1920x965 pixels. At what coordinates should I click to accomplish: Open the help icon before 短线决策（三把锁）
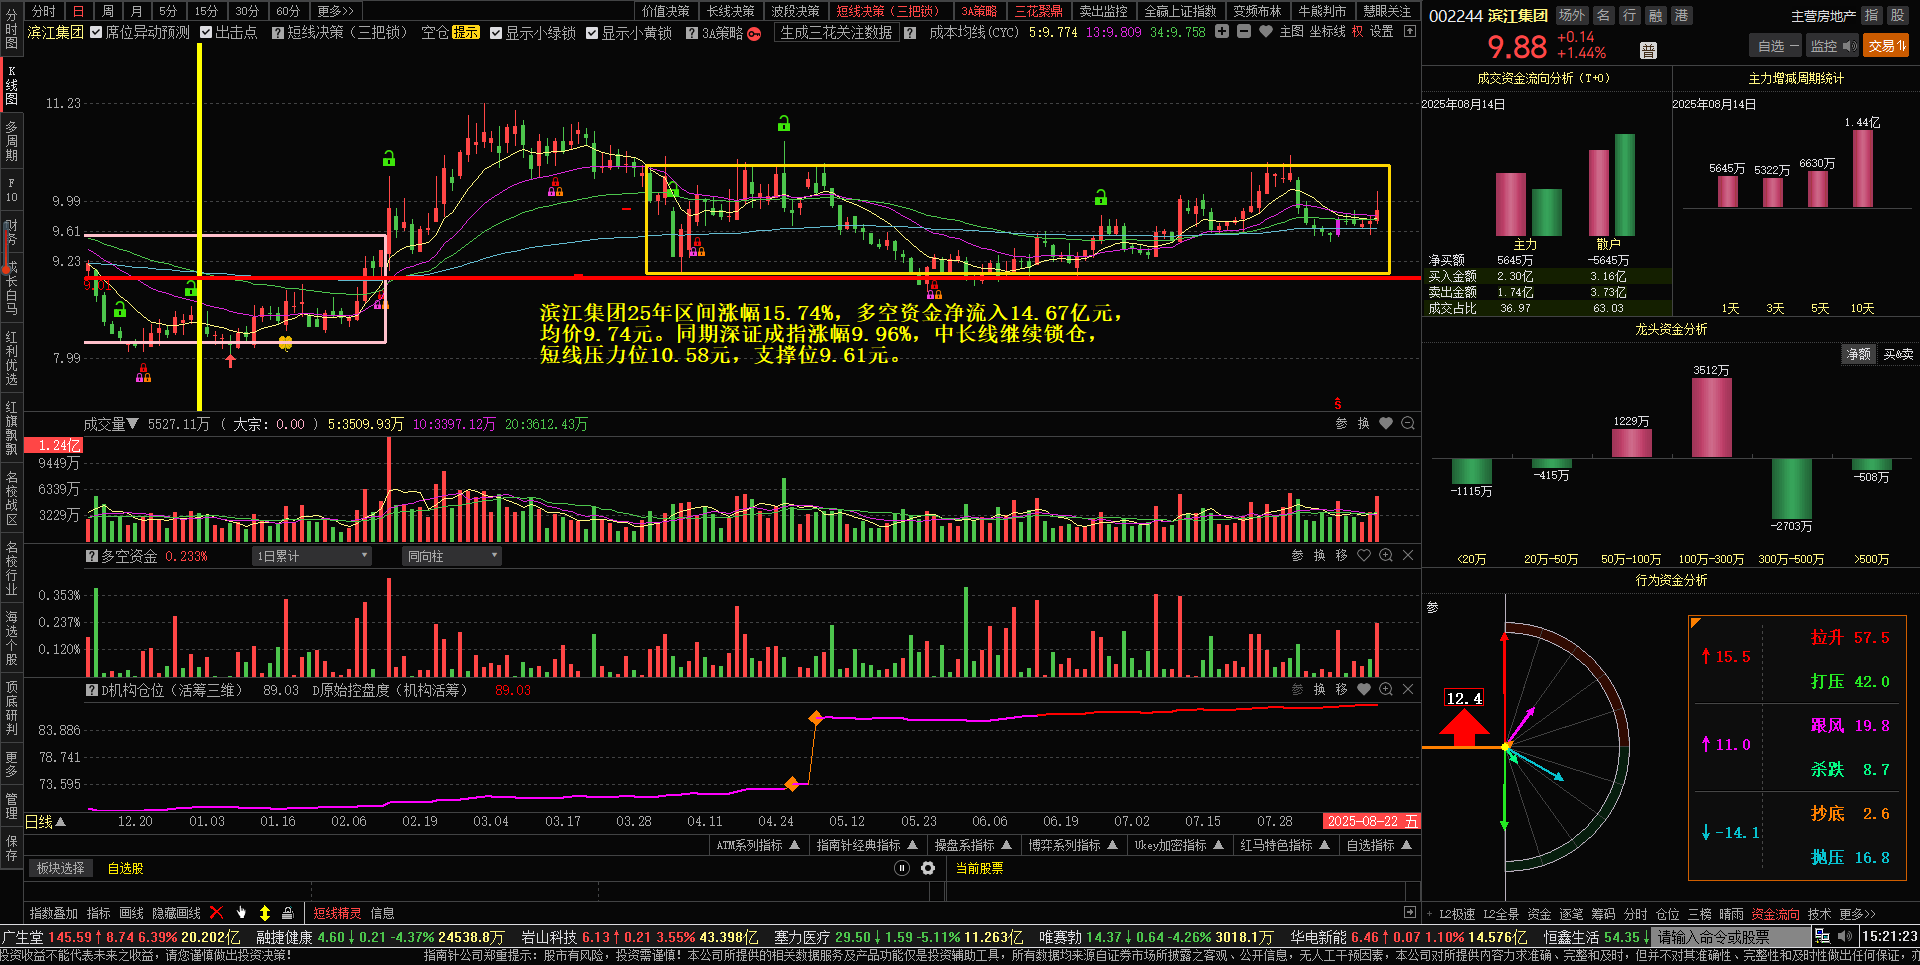pyautogui.click(x=278, y=33)
